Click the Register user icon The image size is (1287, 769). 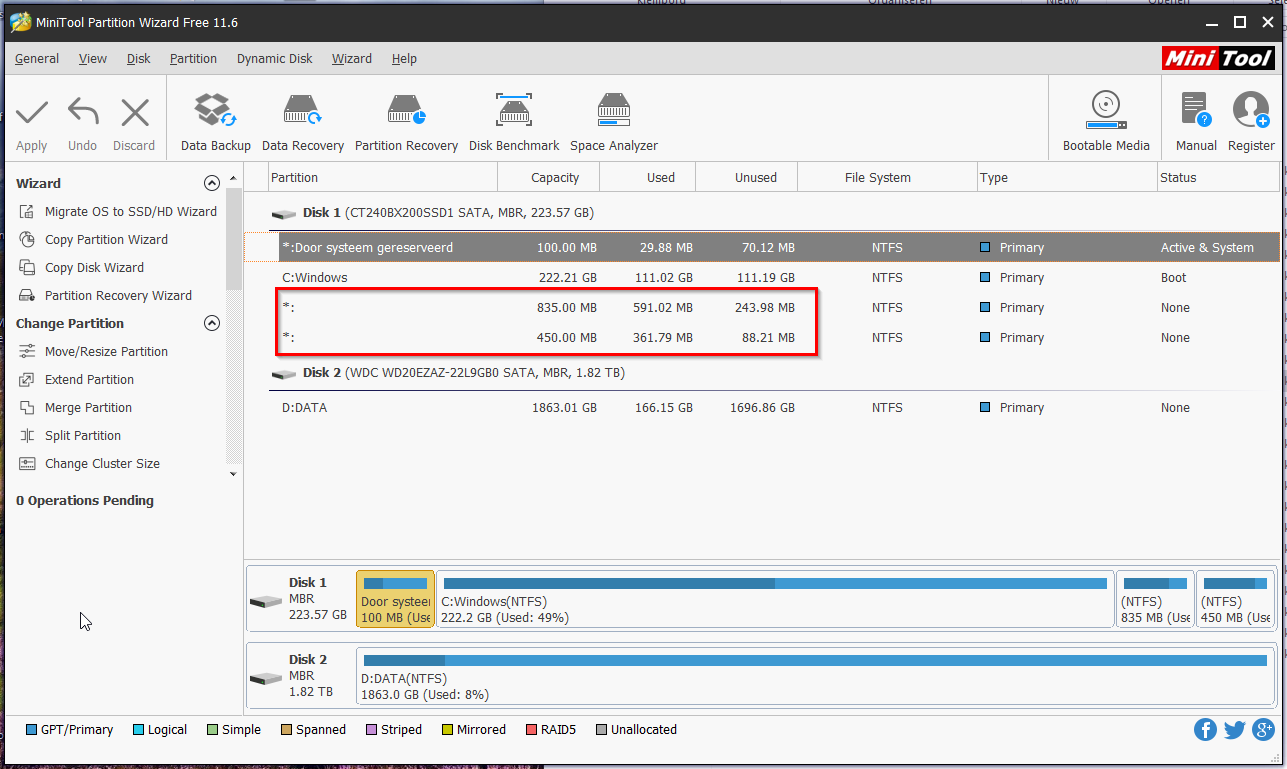pos(1251,110)
